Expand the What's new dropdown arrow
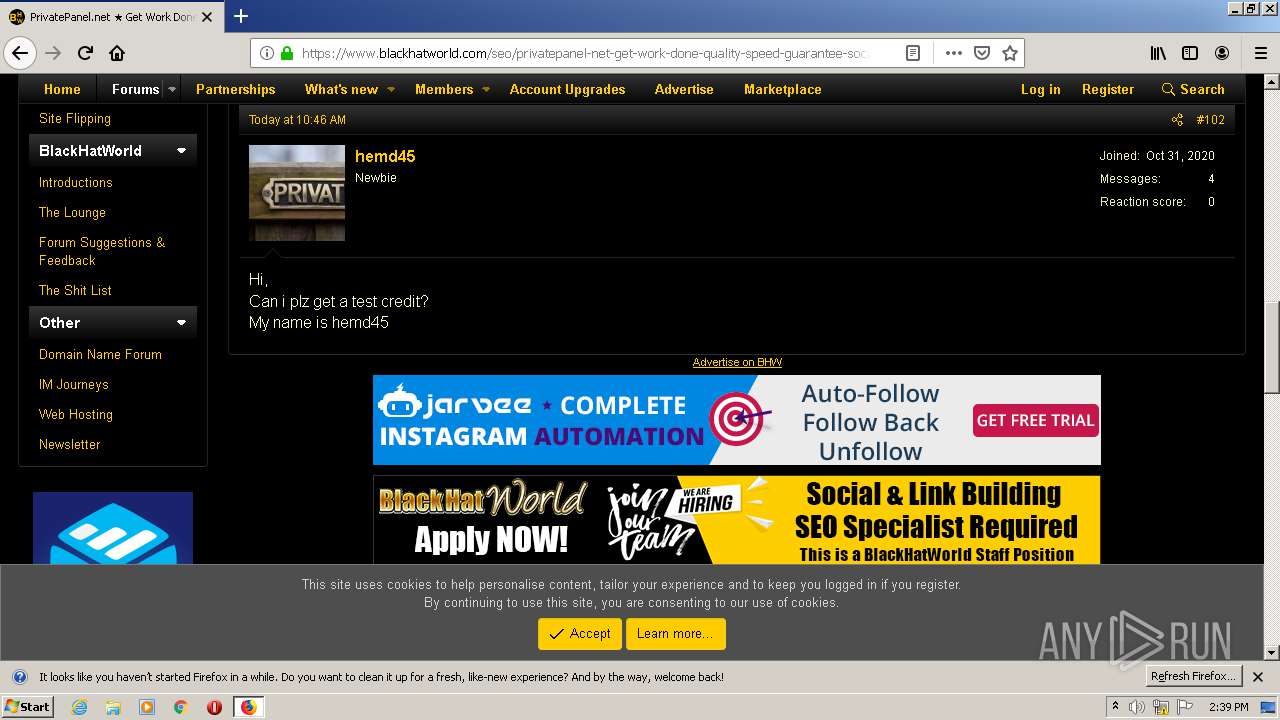This screenshot has width=1280, height=720. pos(391,89)
